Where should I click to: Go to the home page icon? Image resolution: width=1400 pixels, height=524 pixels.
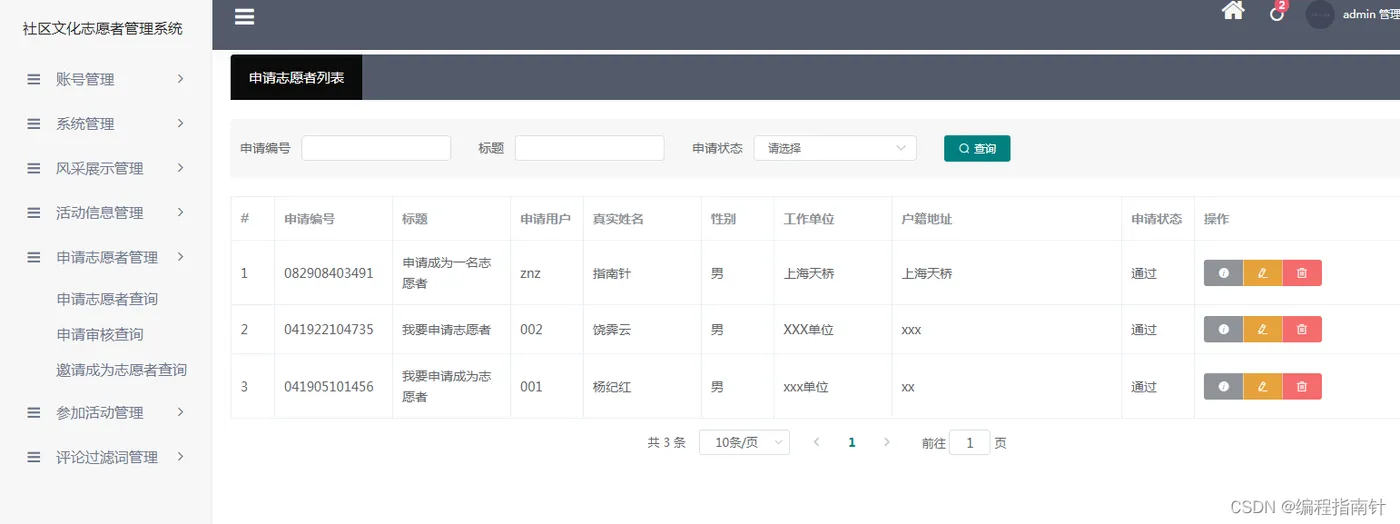pyautogui.click(x=1234, y=11)
